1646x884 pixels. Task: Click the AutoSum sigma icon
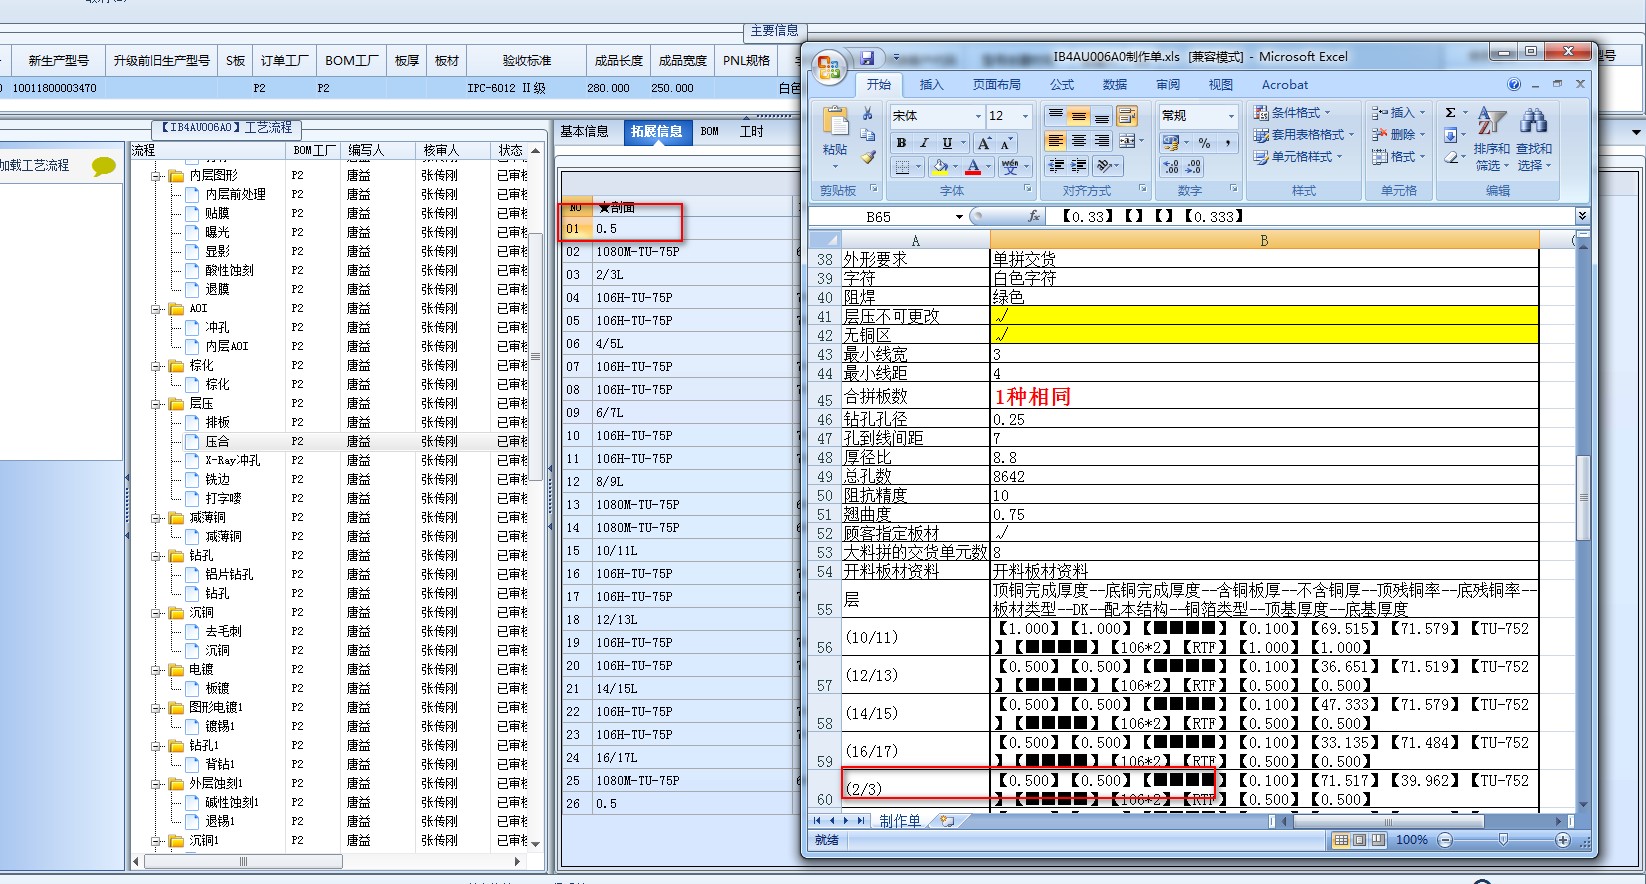1451,112
